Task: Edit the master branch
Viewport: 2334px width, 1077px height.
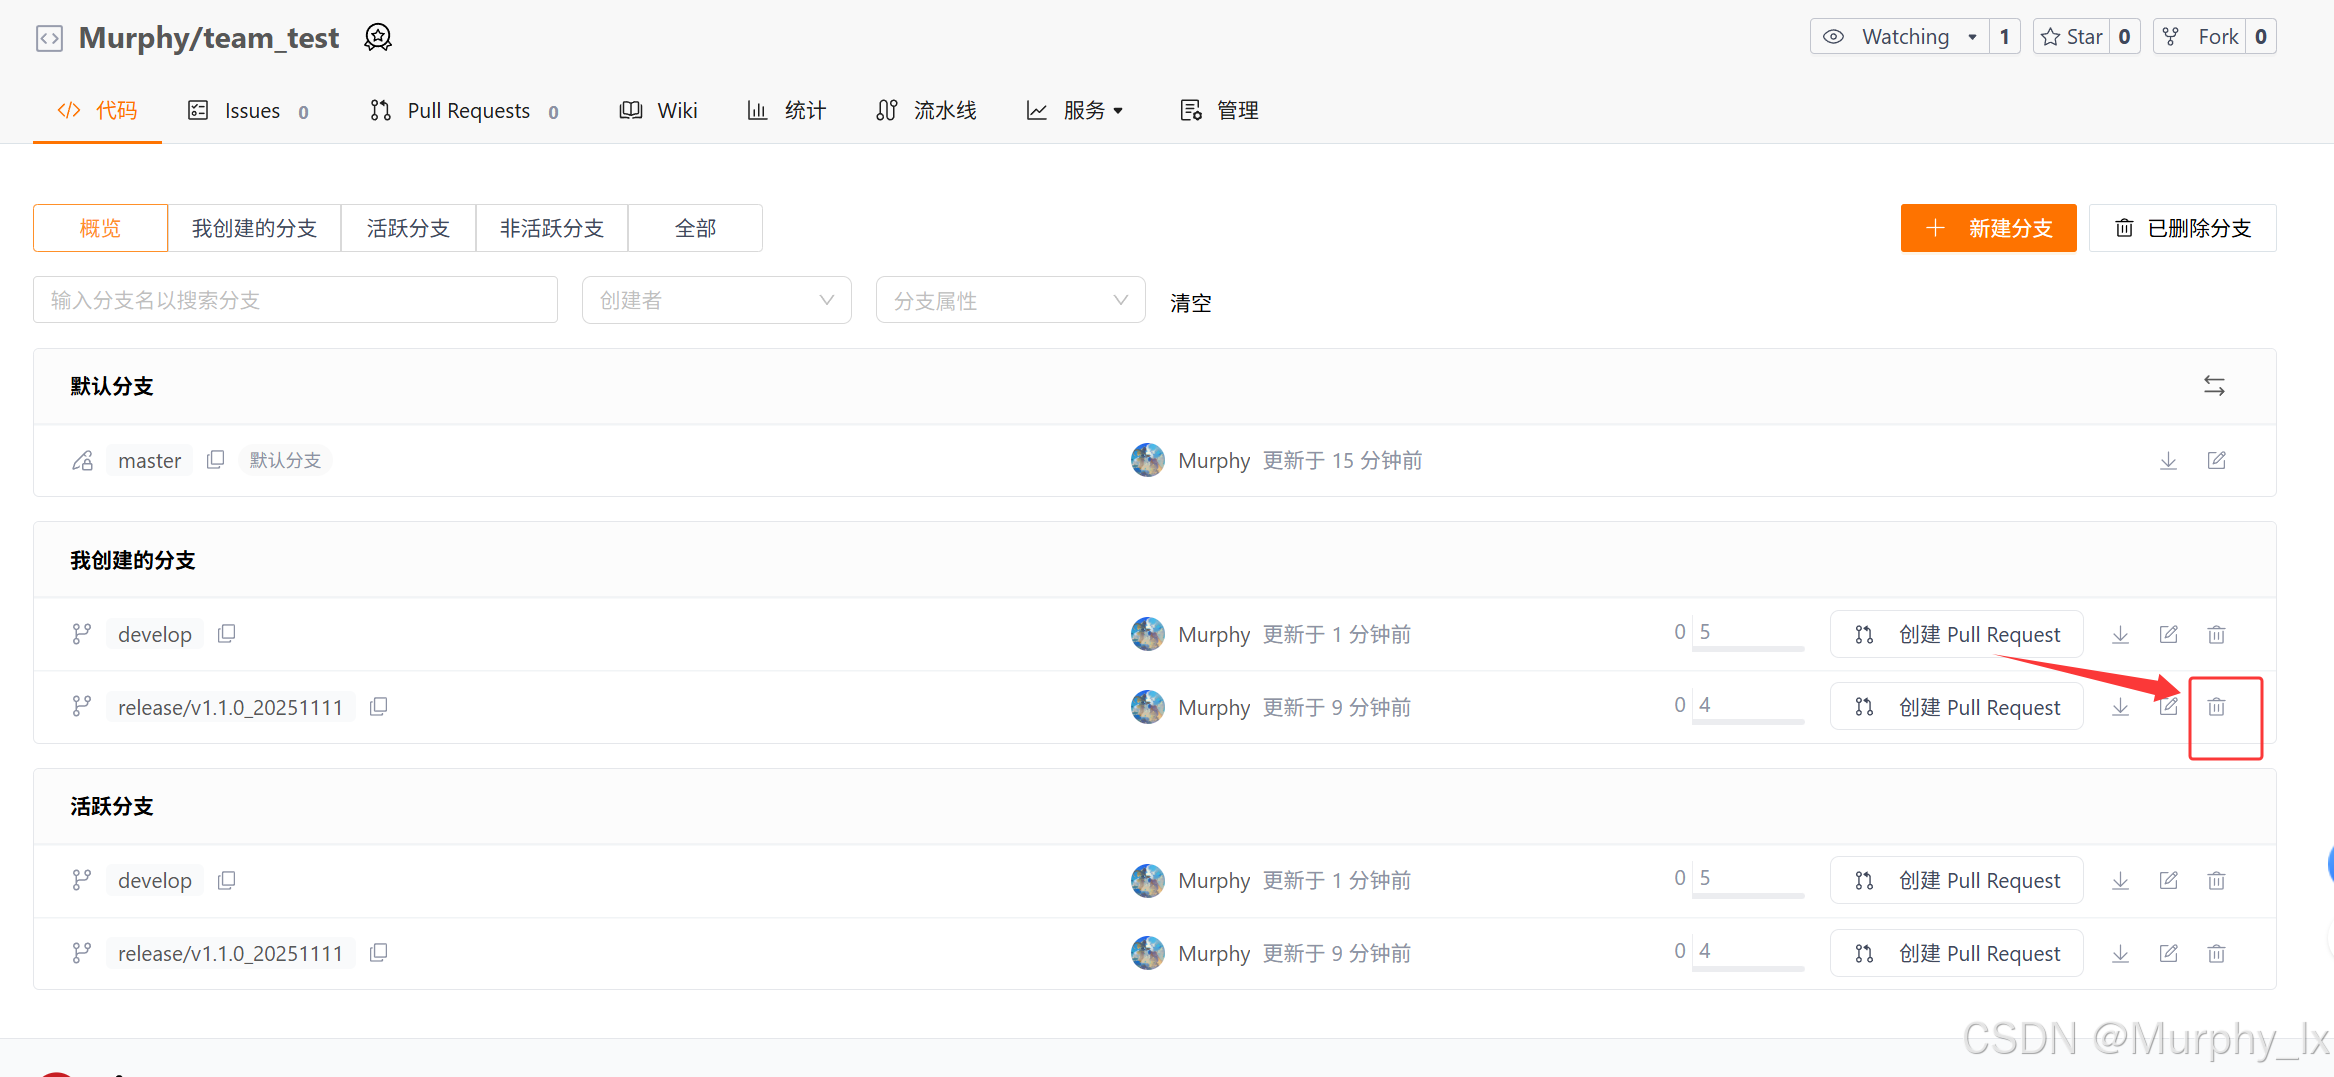Action: 2216,460
